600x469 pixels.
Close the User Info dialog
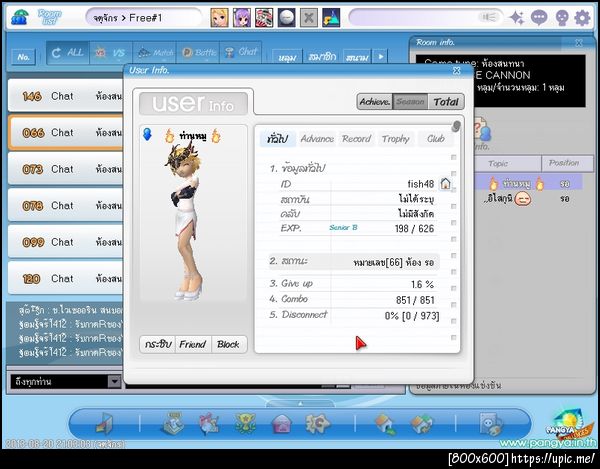(x=457, y=70)
